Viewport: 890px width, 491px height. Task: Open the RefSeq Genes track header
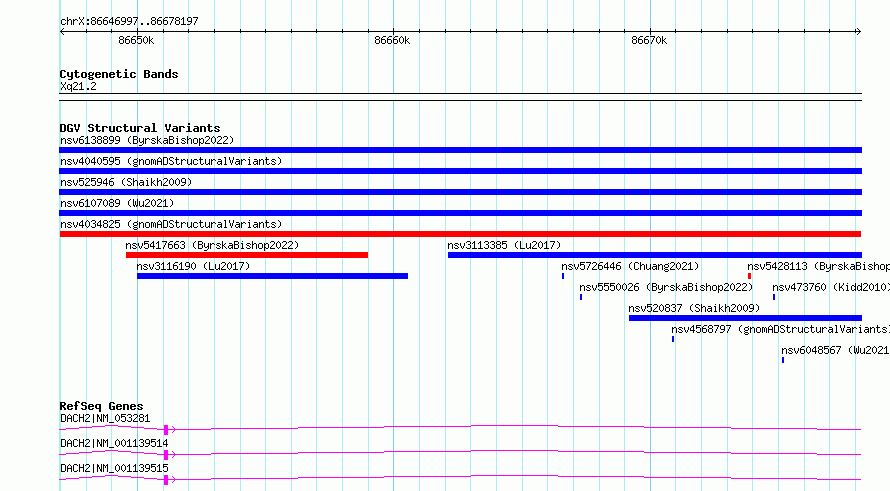point(101,406)
